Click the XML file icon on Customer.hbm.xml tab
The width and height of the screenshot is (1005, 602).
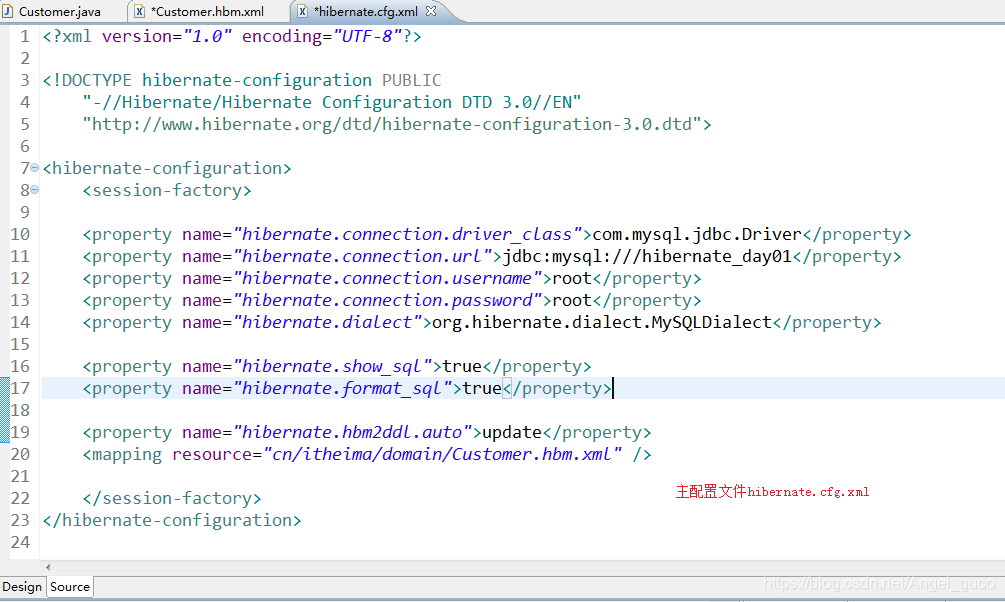tap(139, 12)
